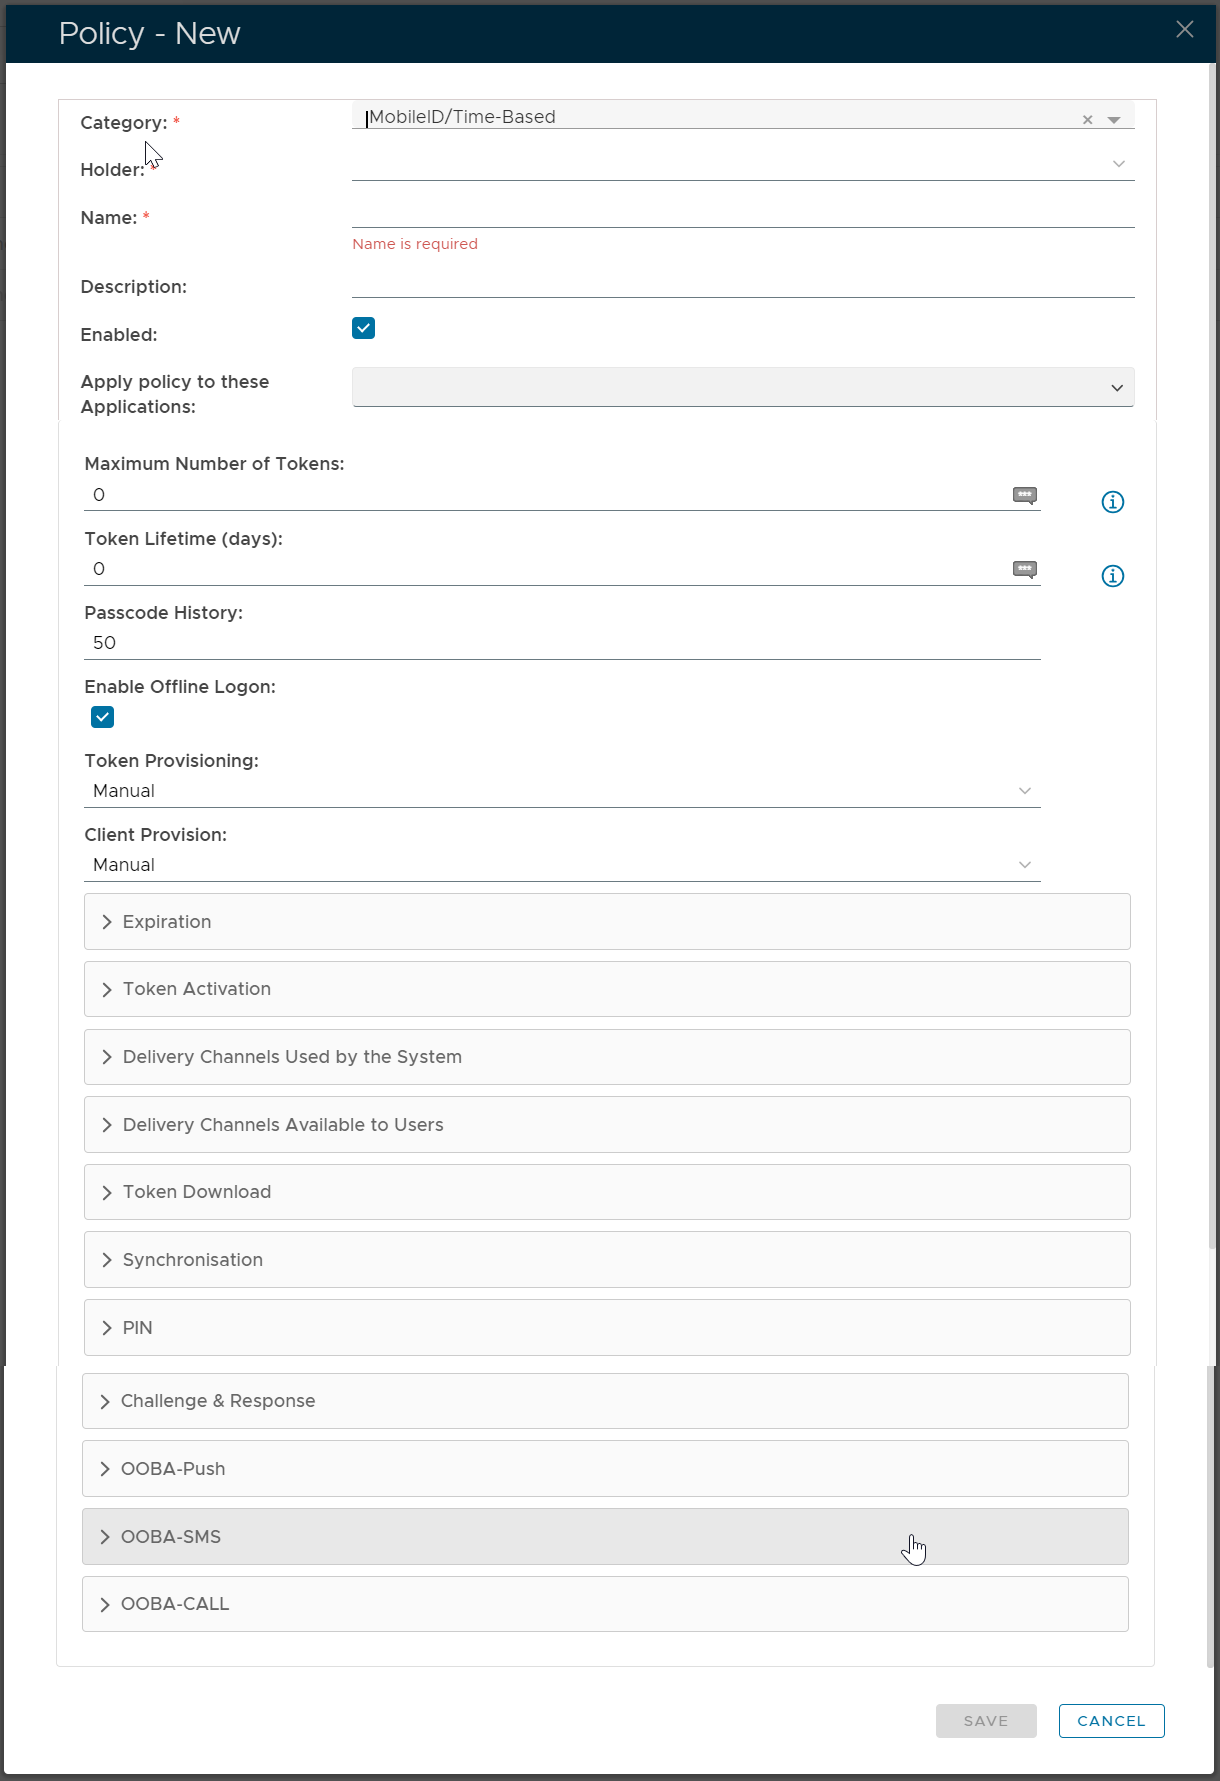Click info icon for Token Lifetime
Image resolution: width=1220 pixels, height=1781 pixels.
[x=1112, y=576]
